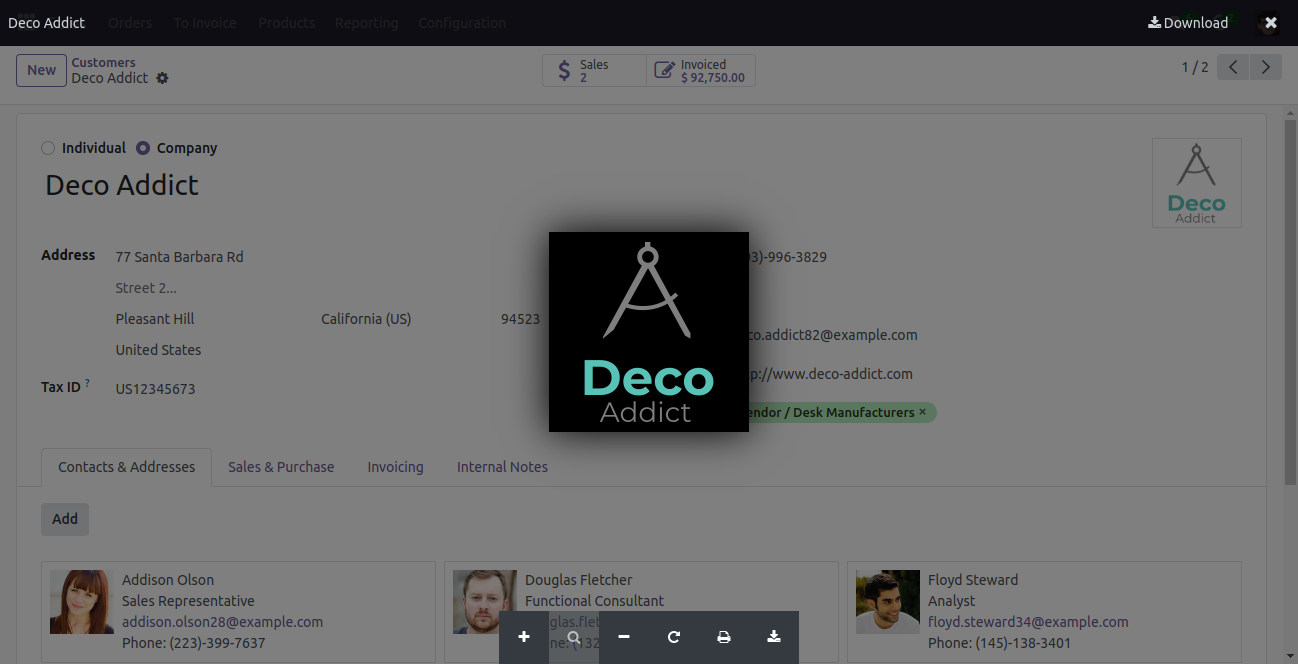Switch to the Invoicing tab
Image resolution: width=1298 pixels, height=664 pixels.
click(x=395, y=467)
